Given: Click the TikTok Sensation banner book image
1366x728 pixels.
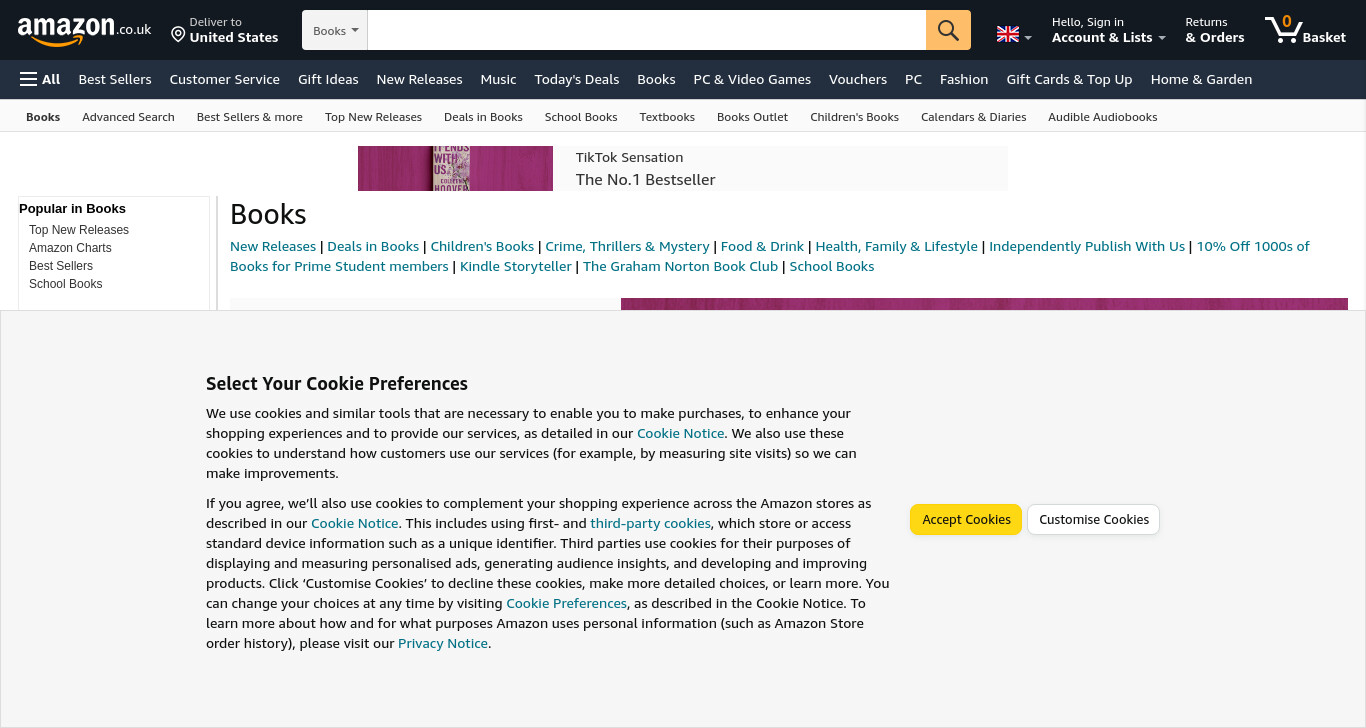Looking at the screenshot, I should tap(455, 168).
